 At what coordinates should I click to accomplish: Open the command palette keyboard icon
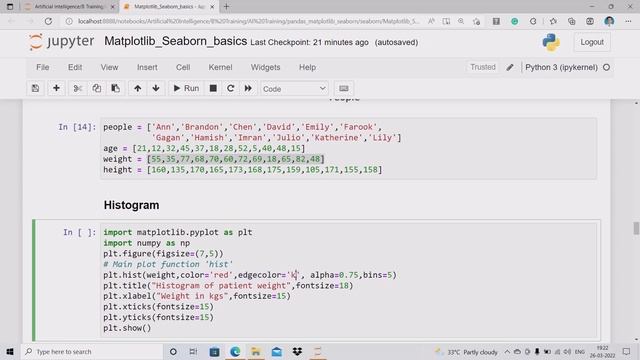[344, 88]
